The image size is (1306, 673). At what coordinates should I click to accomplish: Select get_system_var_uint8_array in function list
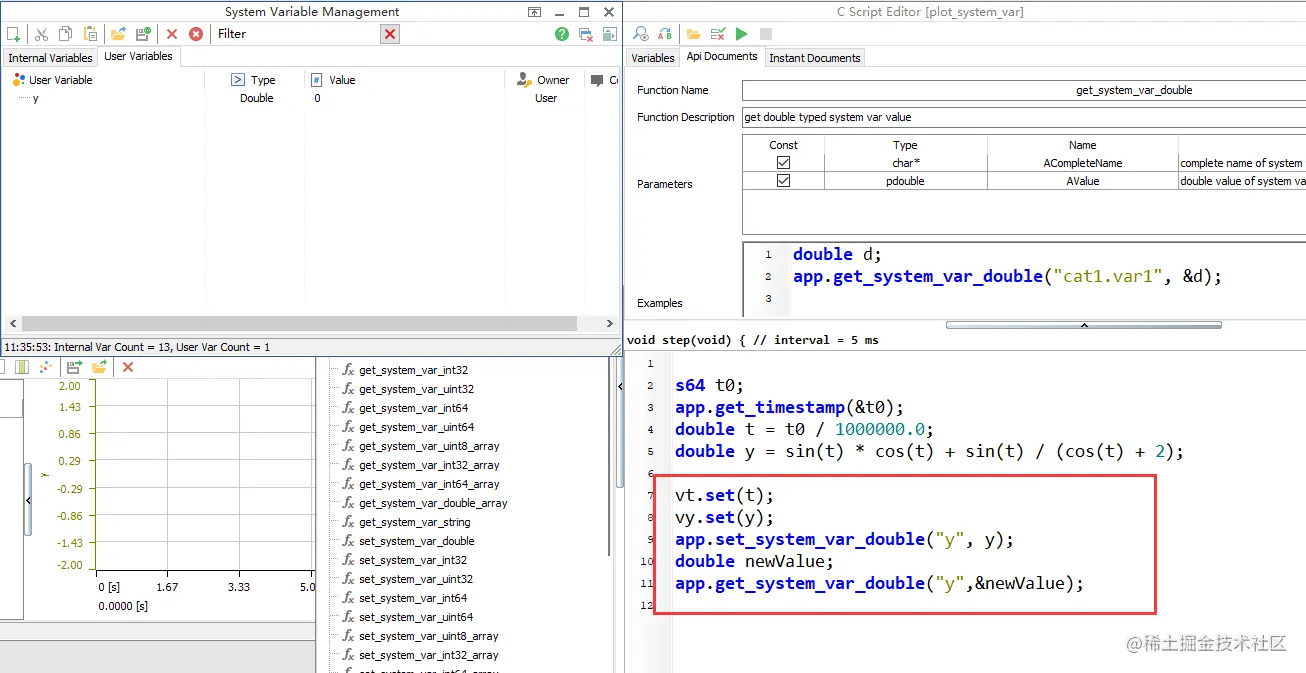click(x=429, y=446)
